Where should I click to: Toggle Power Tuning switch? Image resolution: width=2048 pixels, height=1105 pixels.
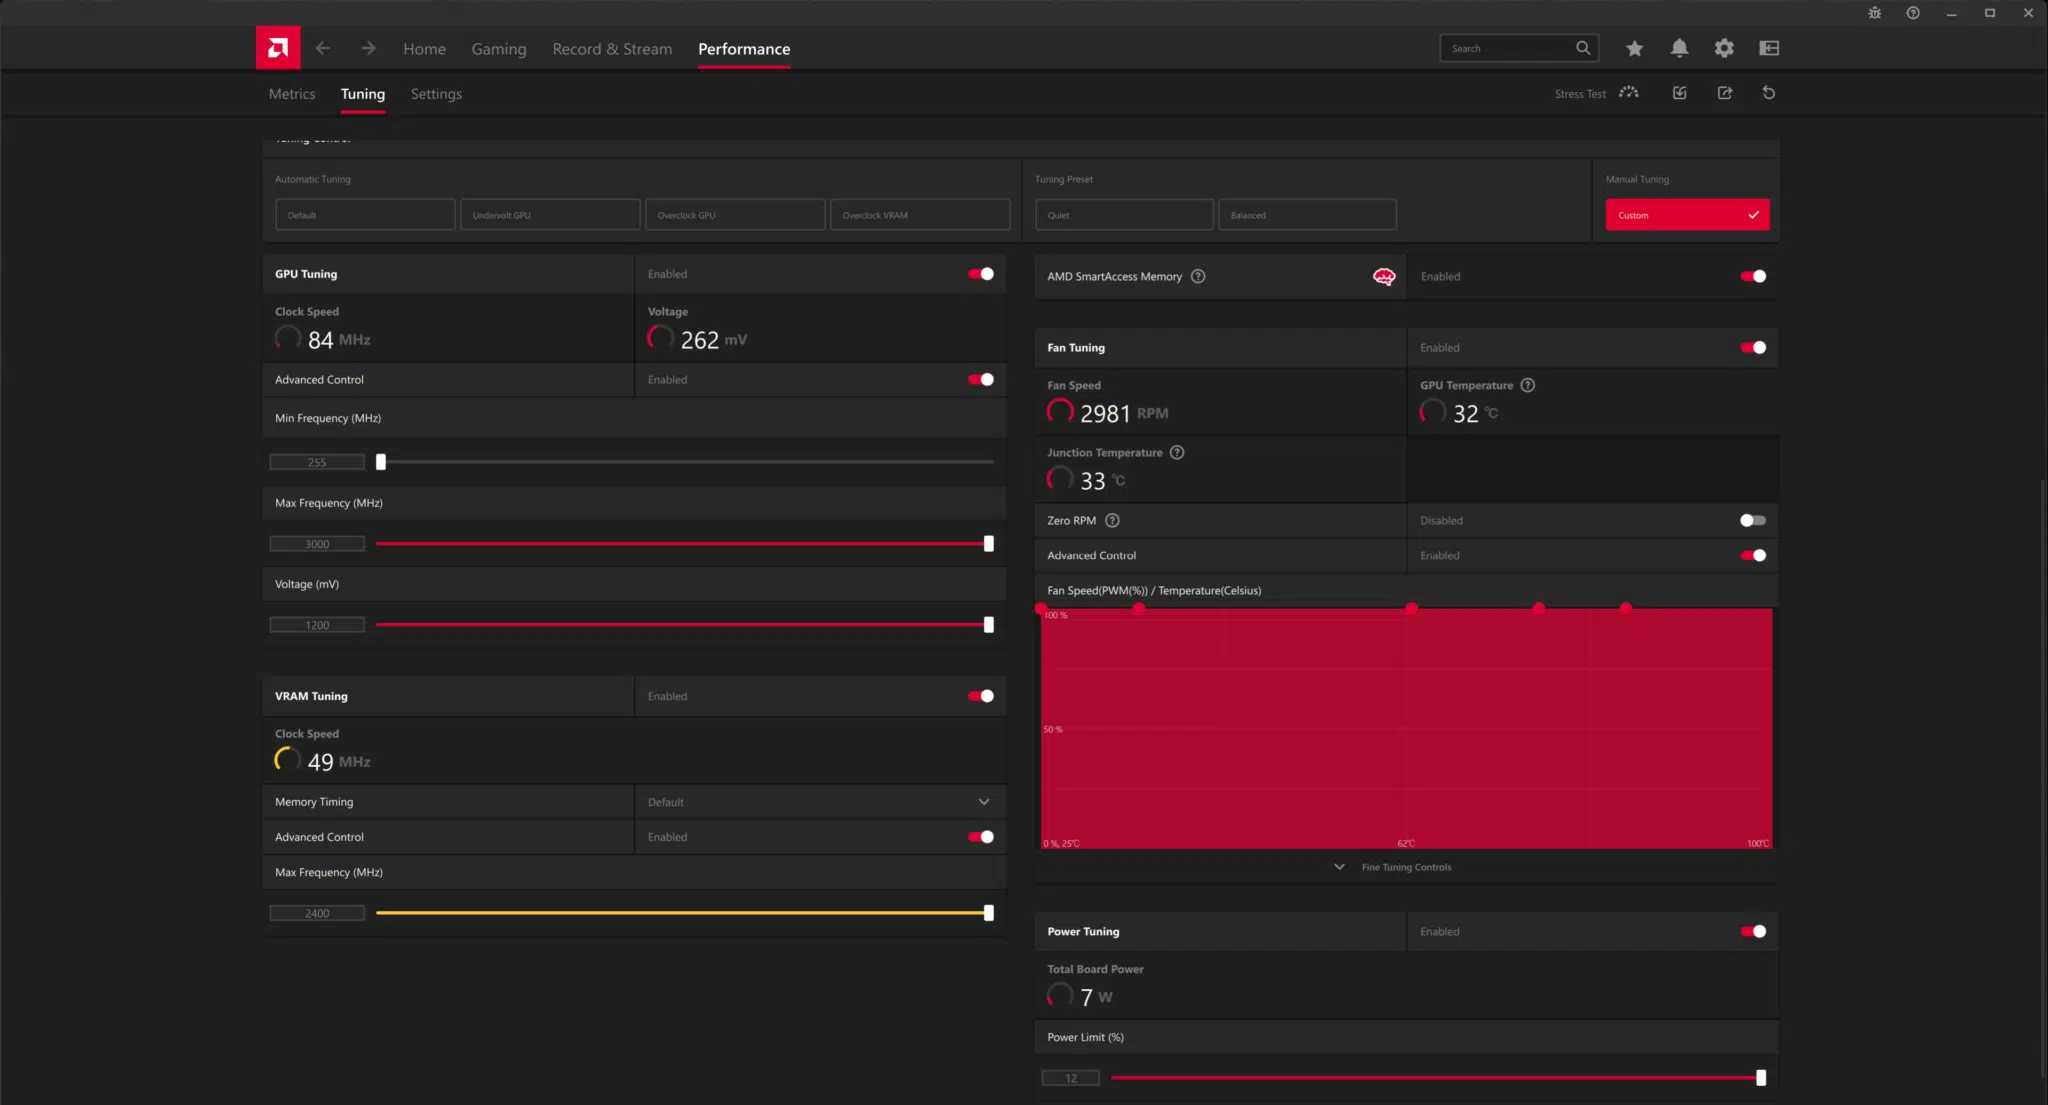pos(1753,931)
